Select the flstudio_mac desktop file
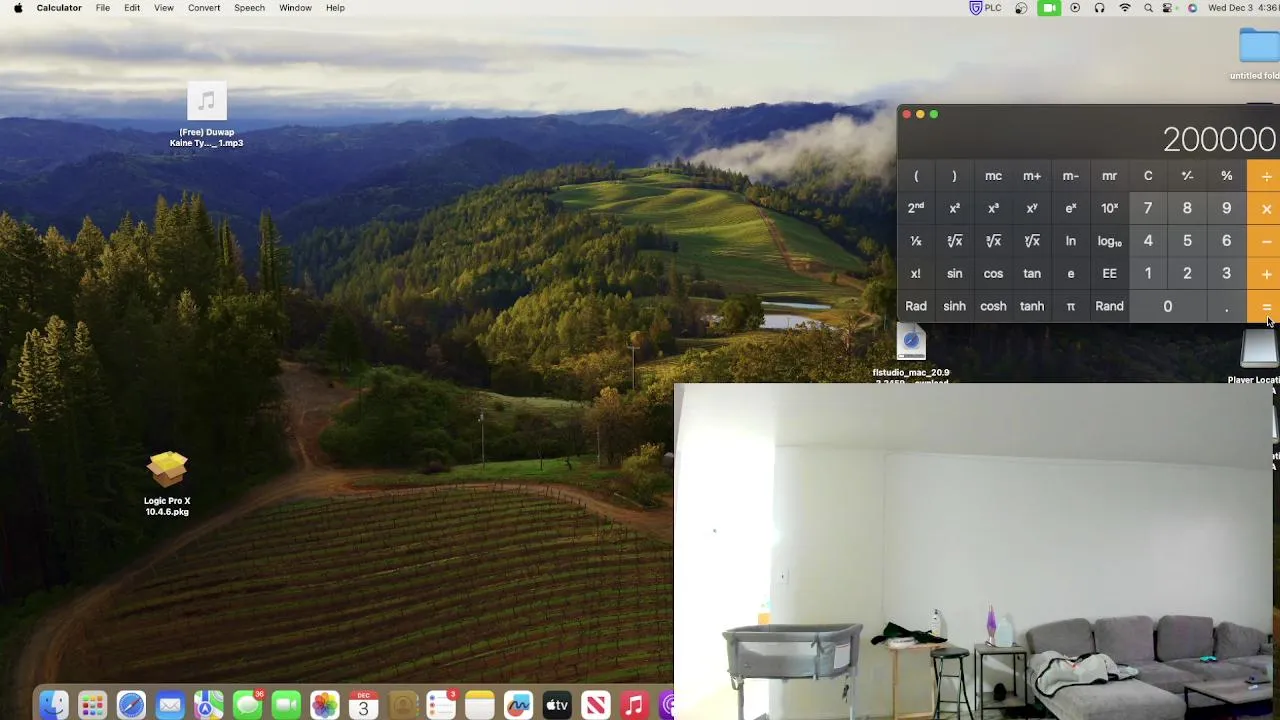Viewport: 1280px width, 720px height. 911,354
